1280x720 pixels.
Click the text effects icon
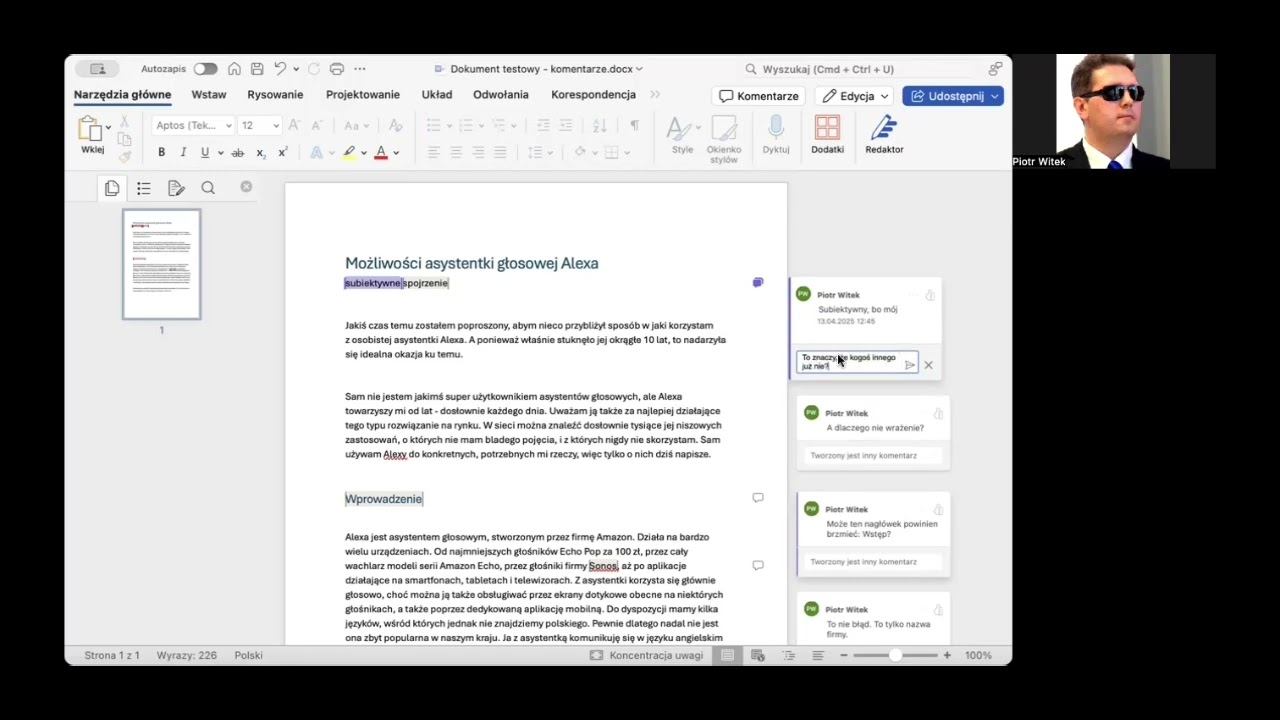pyautogui.click(x=316, y=152)
